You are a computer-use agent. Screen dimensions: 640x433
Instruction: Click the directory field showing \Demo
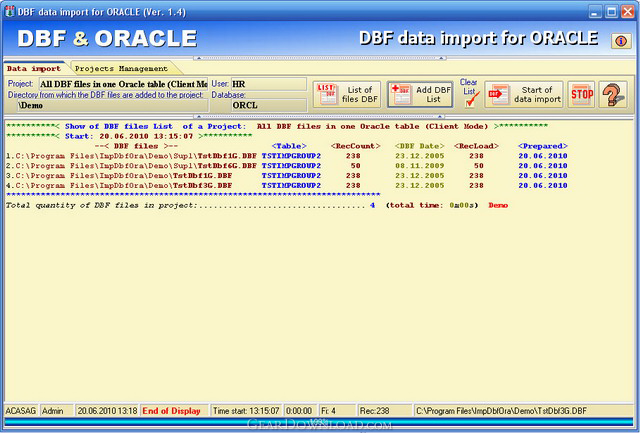pos(113,105)
